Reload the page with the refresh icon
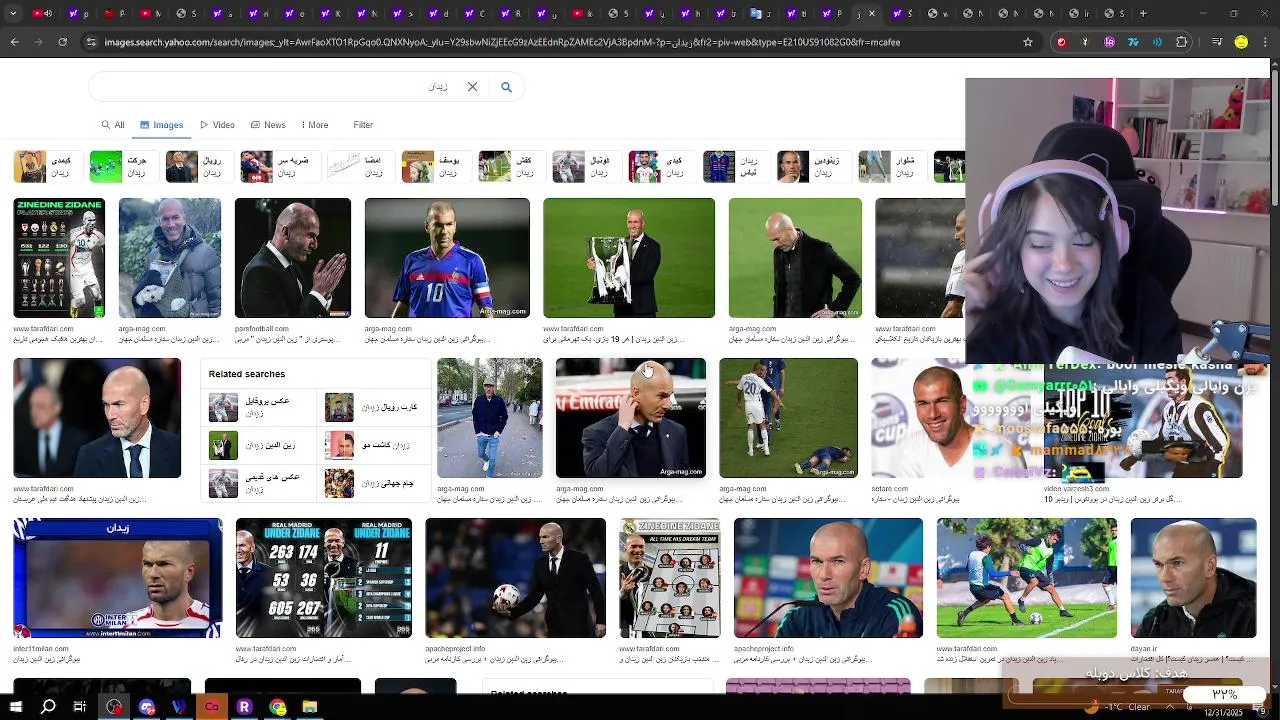 click(63, 42)
